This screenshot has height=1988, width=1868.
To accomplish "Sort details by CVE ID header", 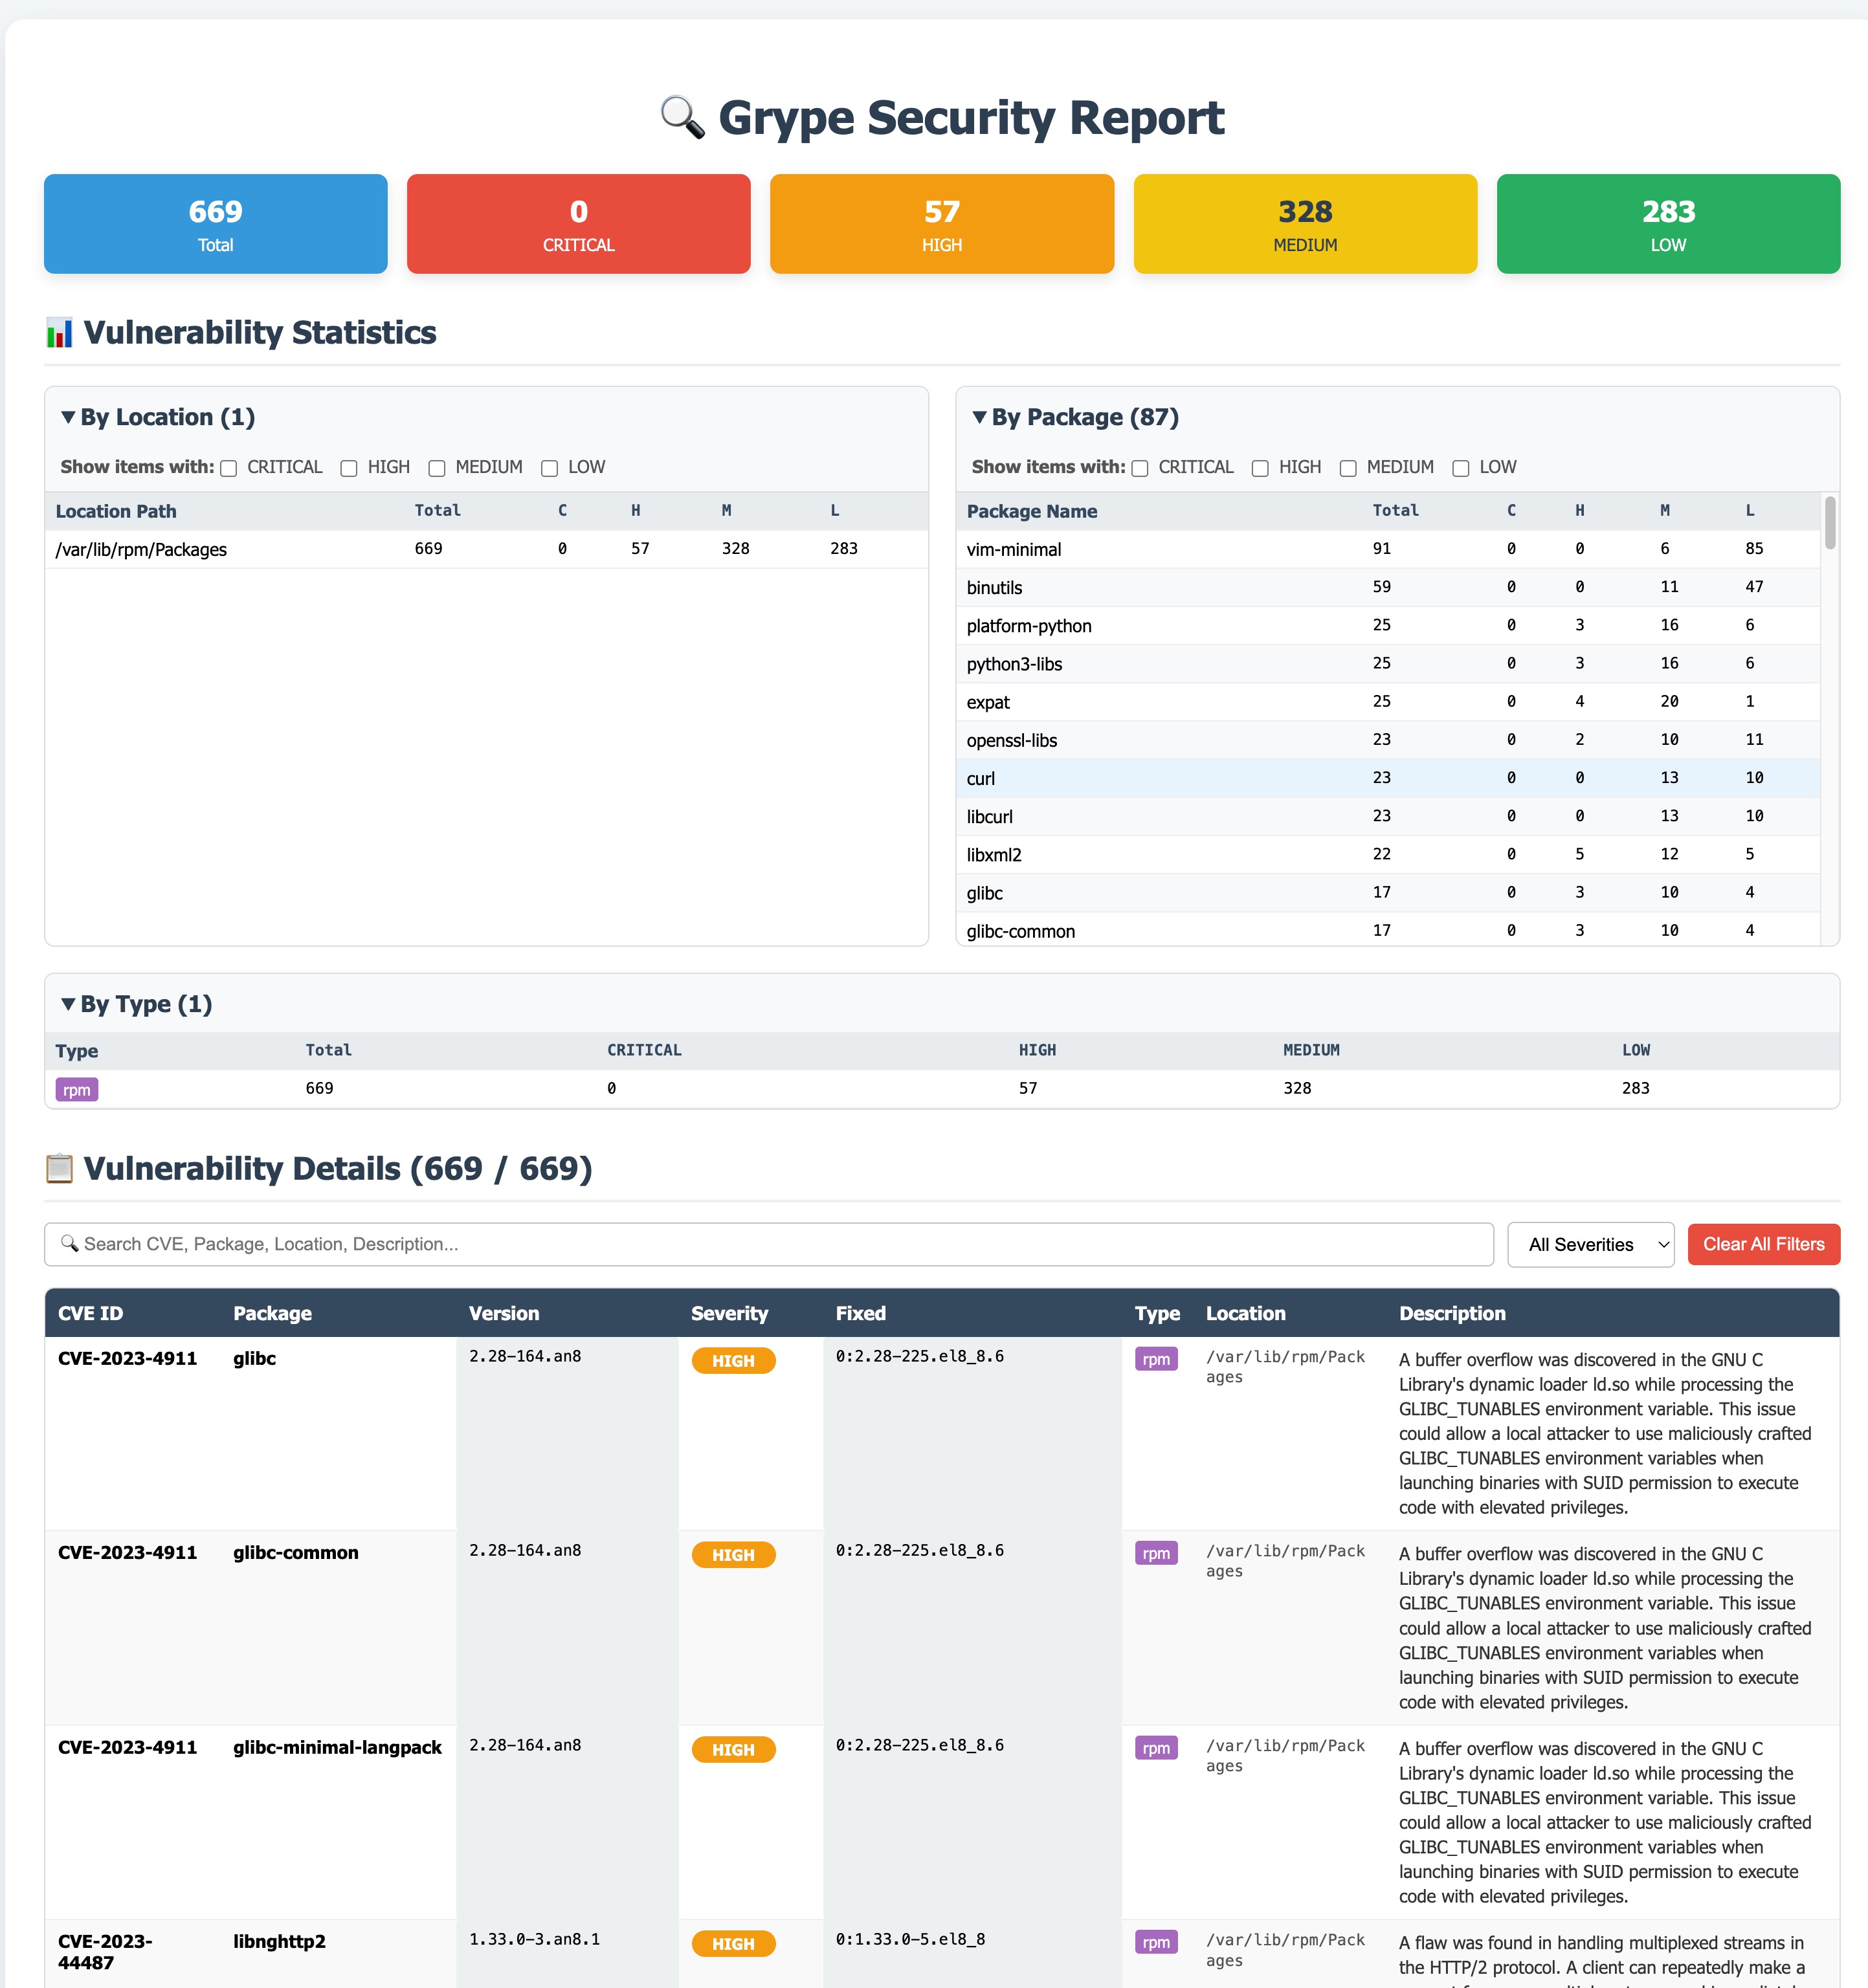I will coord(90,1313).
